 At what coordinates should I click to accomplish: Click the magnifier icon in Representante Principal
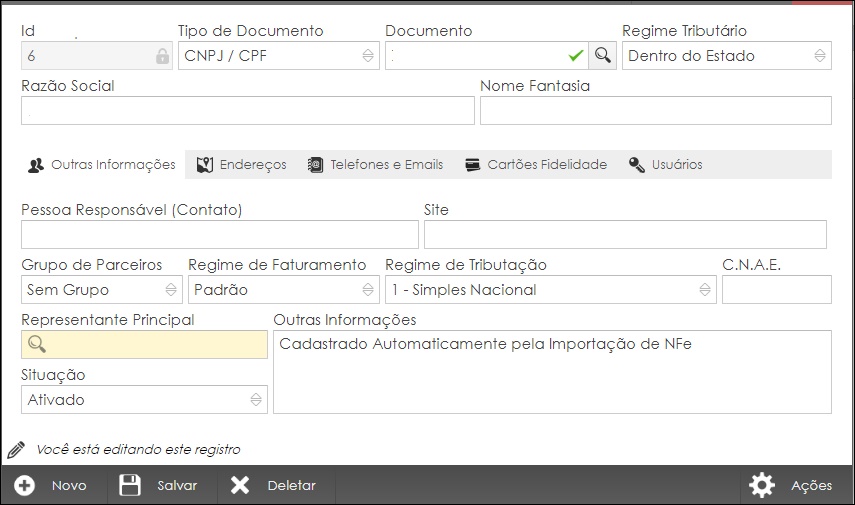click(37, 344)
